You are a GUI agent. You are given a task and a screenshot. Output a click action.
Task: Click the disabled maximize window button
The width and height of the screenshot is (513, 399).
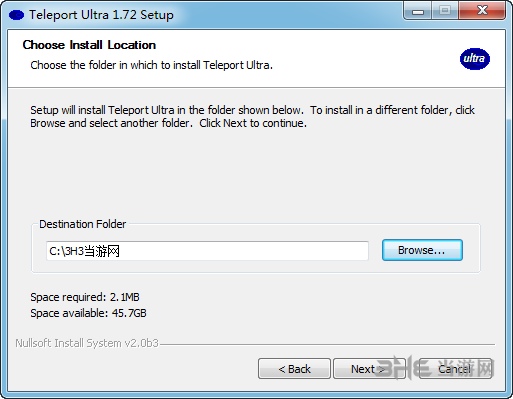(445, 11)
